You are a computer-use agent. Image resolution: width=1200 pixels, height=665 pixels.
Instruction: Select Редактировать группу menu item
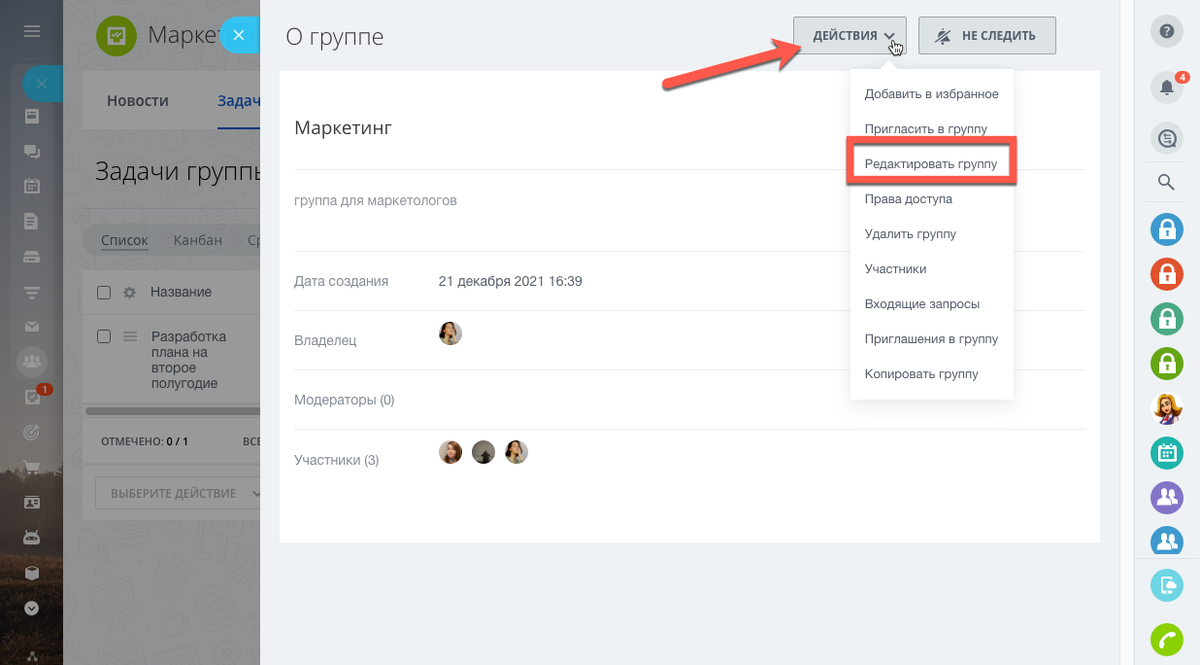[x=931, y=163]
